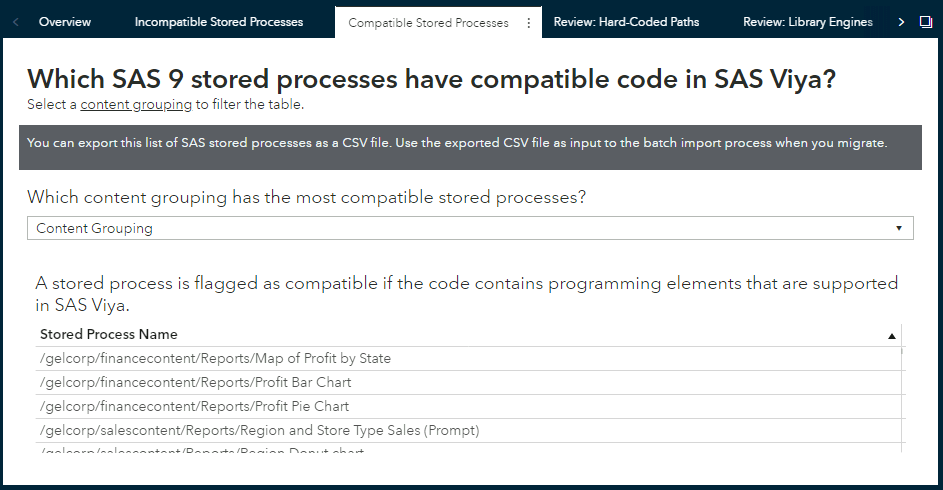Open the page list icon
Viewport: 943px width, 490px height.
[925, 22]
